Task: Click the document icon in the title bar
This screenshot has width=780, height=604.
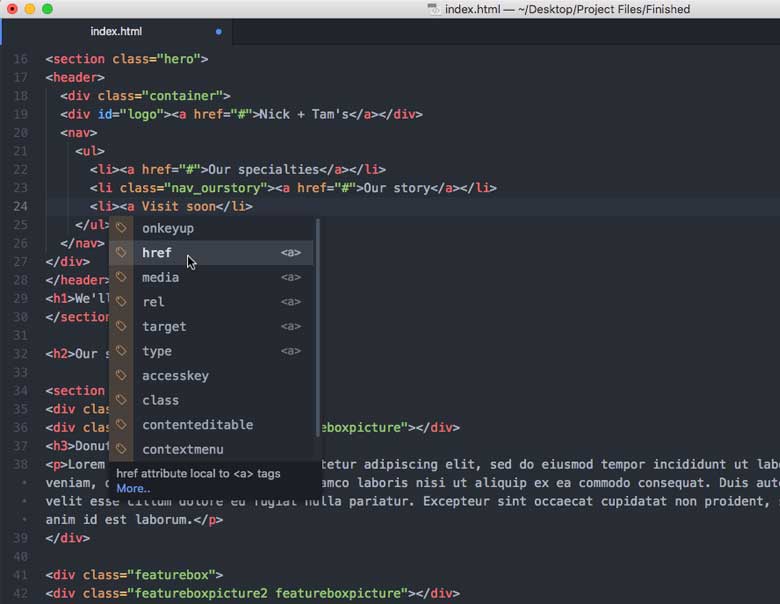Action: point(434,9)
